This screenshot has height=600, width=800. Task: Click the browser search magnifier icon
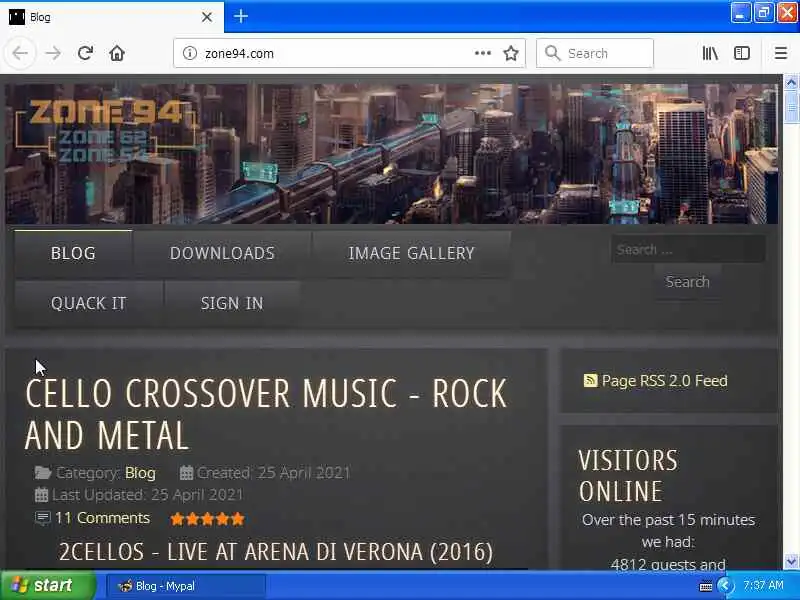tap(552, 53)
